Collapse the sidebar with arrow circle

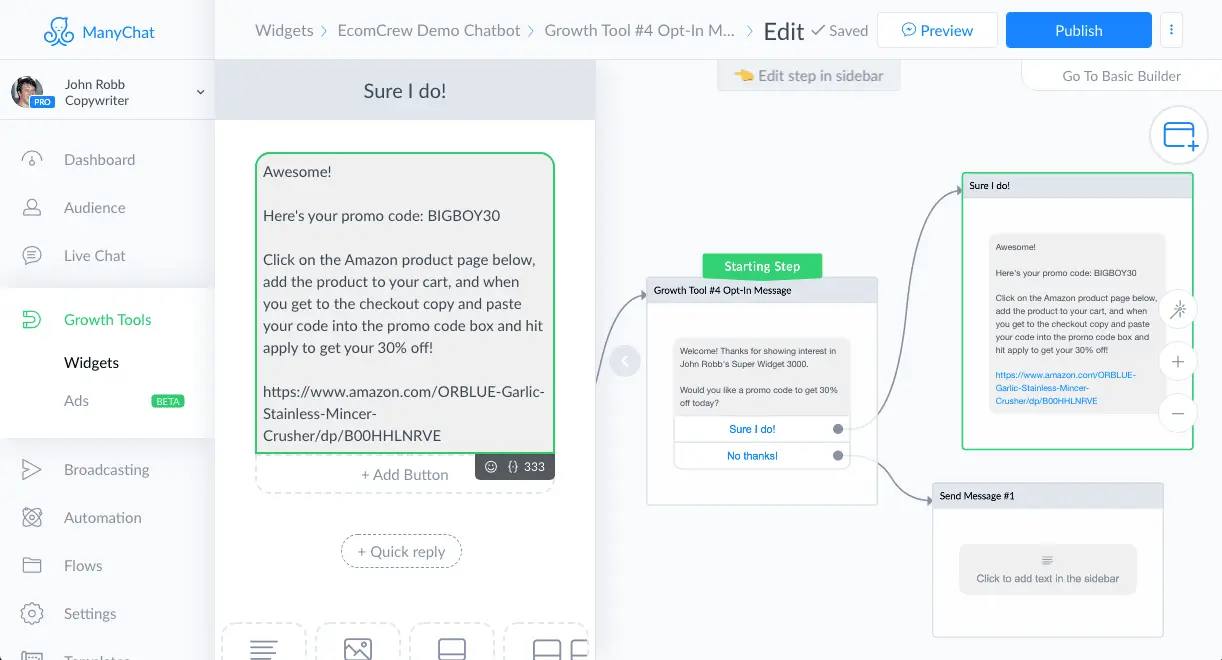pyautogui.click(x=625, y=361)
